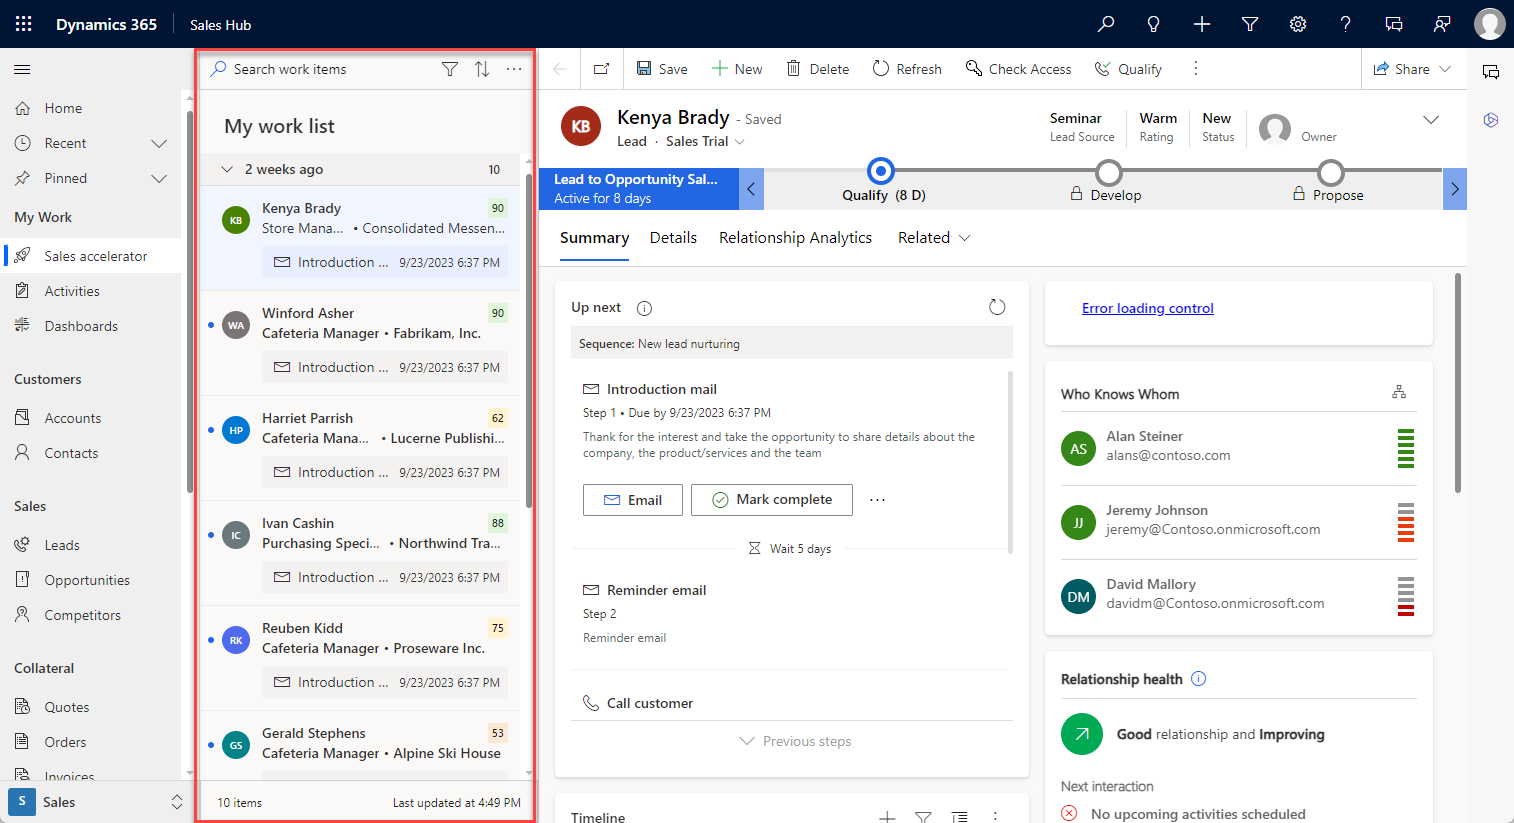Viewport: 1514px width, 823px height.
Task: Open command bar overflow menu
Action: [x=1196, y=69]
